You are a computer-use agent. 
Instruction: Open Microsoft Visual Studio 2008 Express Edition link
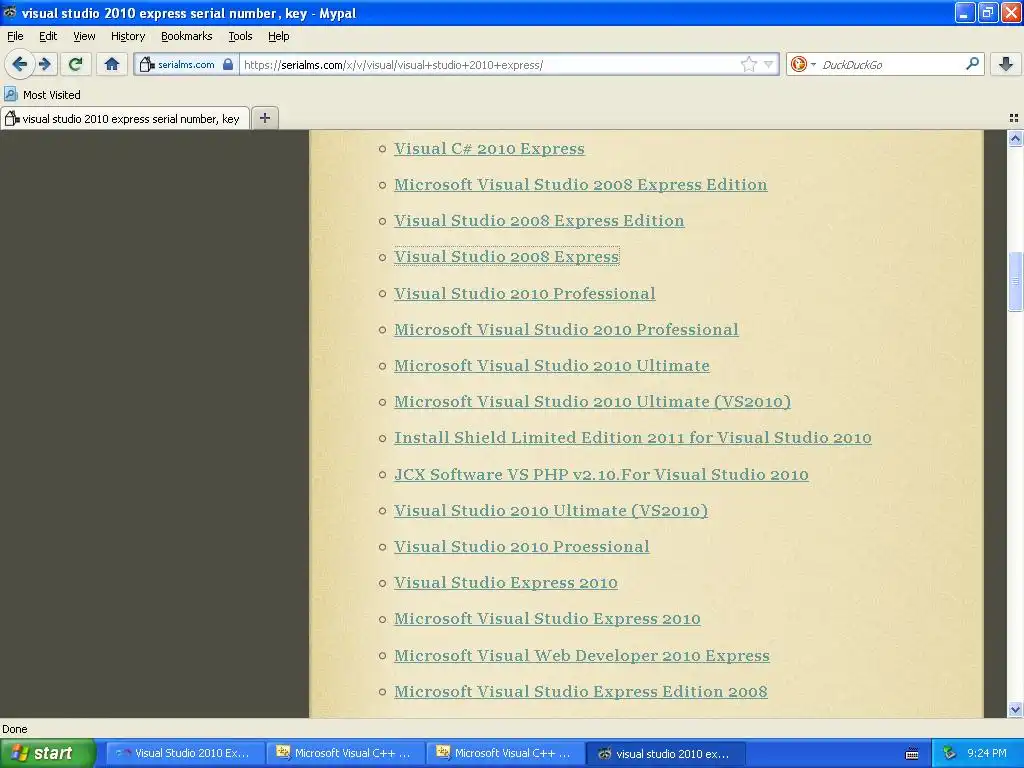click(x=581, y=185)
